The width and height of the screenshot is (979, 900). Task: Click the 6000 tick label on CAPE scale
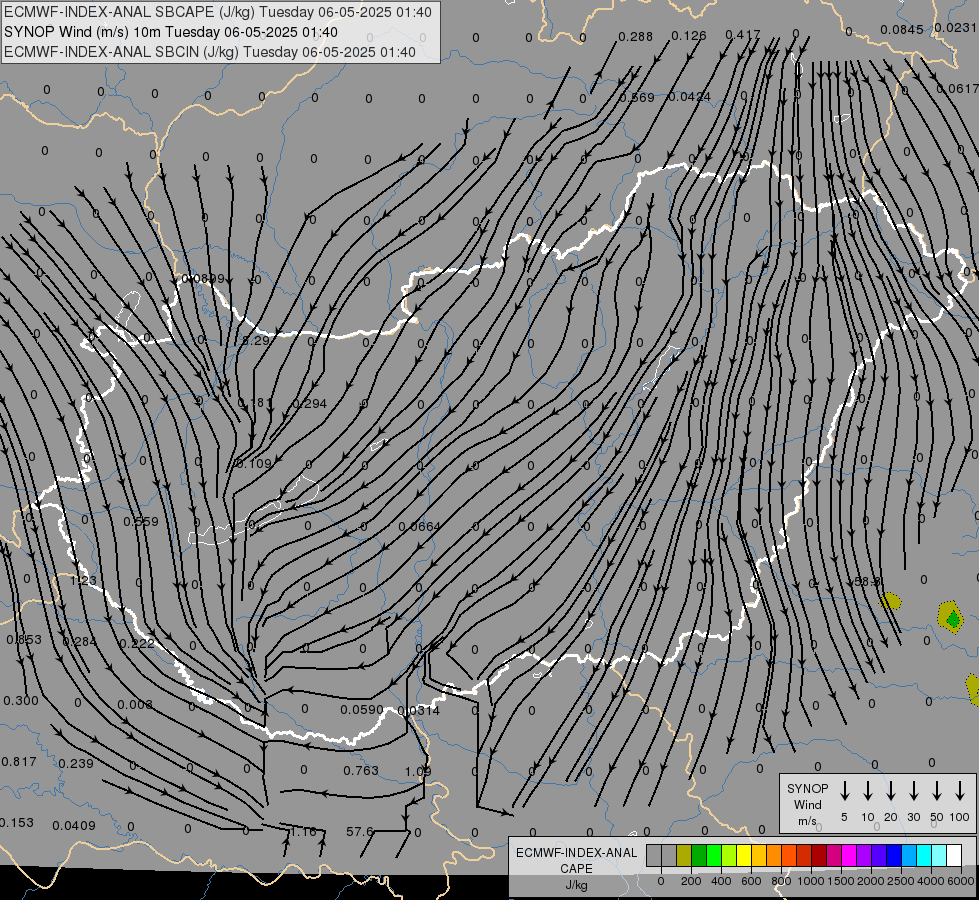click(962, 881)
